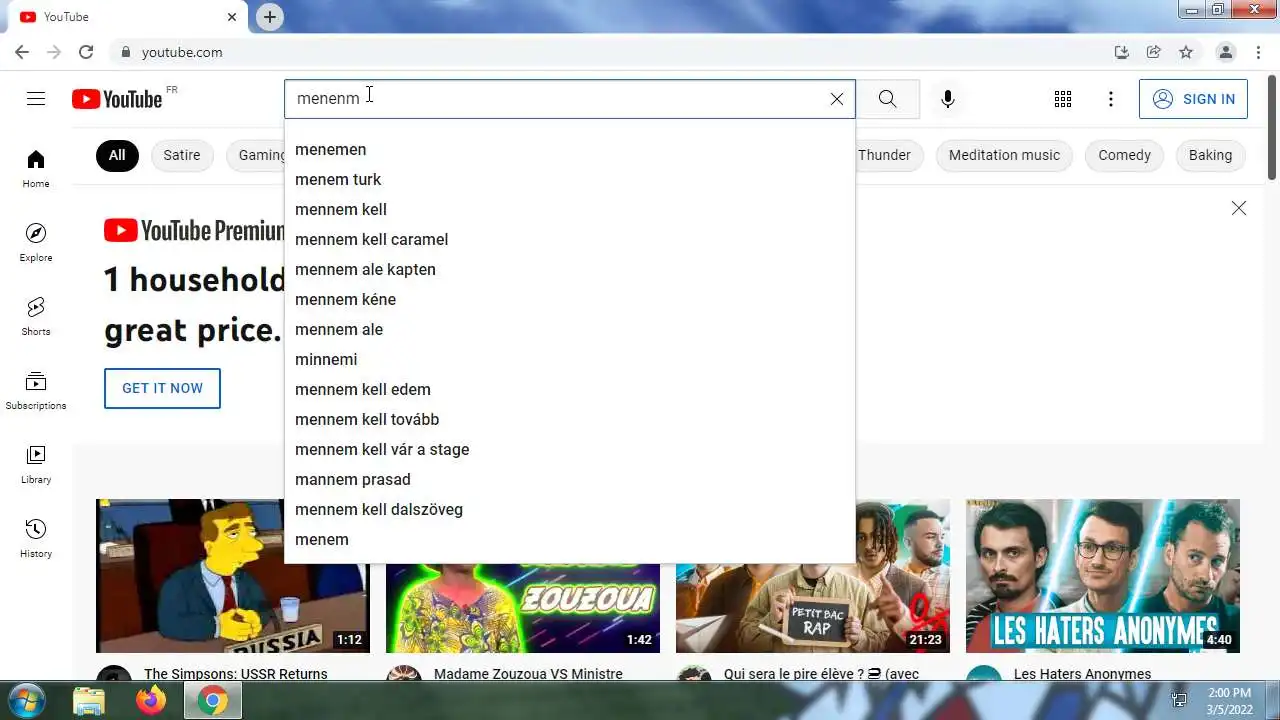The width and height of the screenshot is (1280, 720).
Task: Select the Meditation music chip
Action: [1004, 155]
